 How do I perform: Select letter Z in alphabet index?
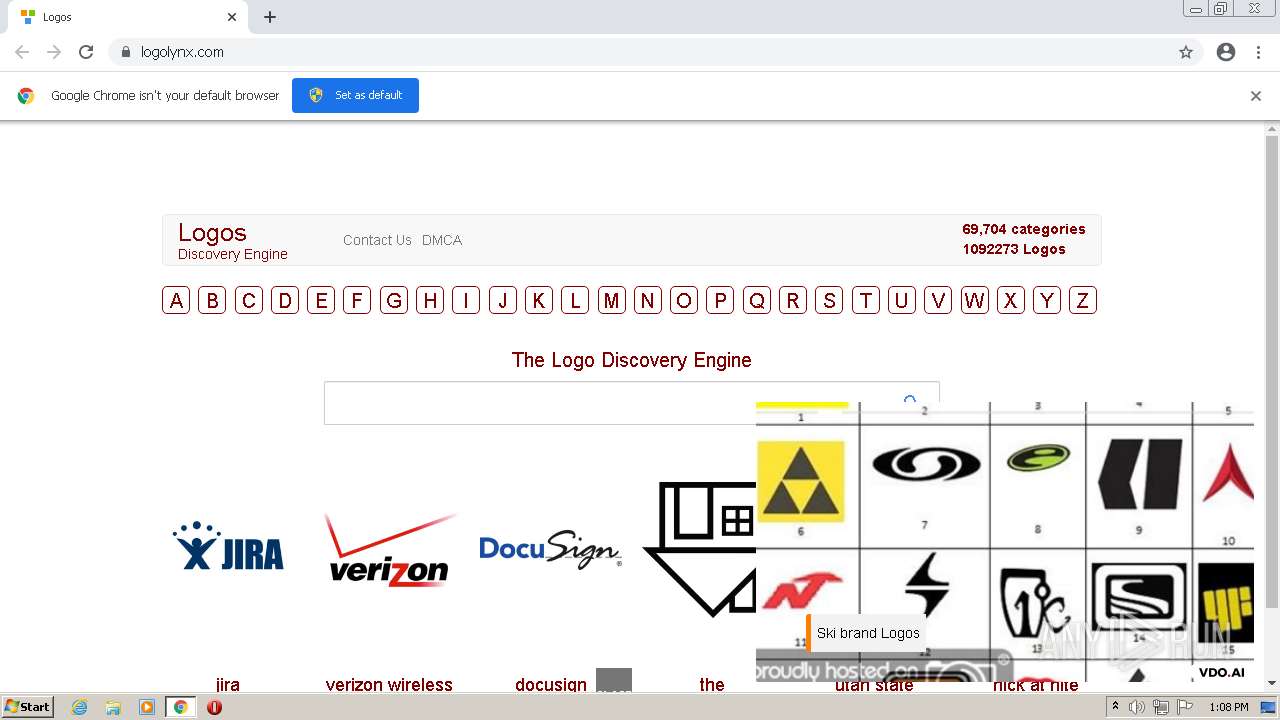(x=1083, y=300)
